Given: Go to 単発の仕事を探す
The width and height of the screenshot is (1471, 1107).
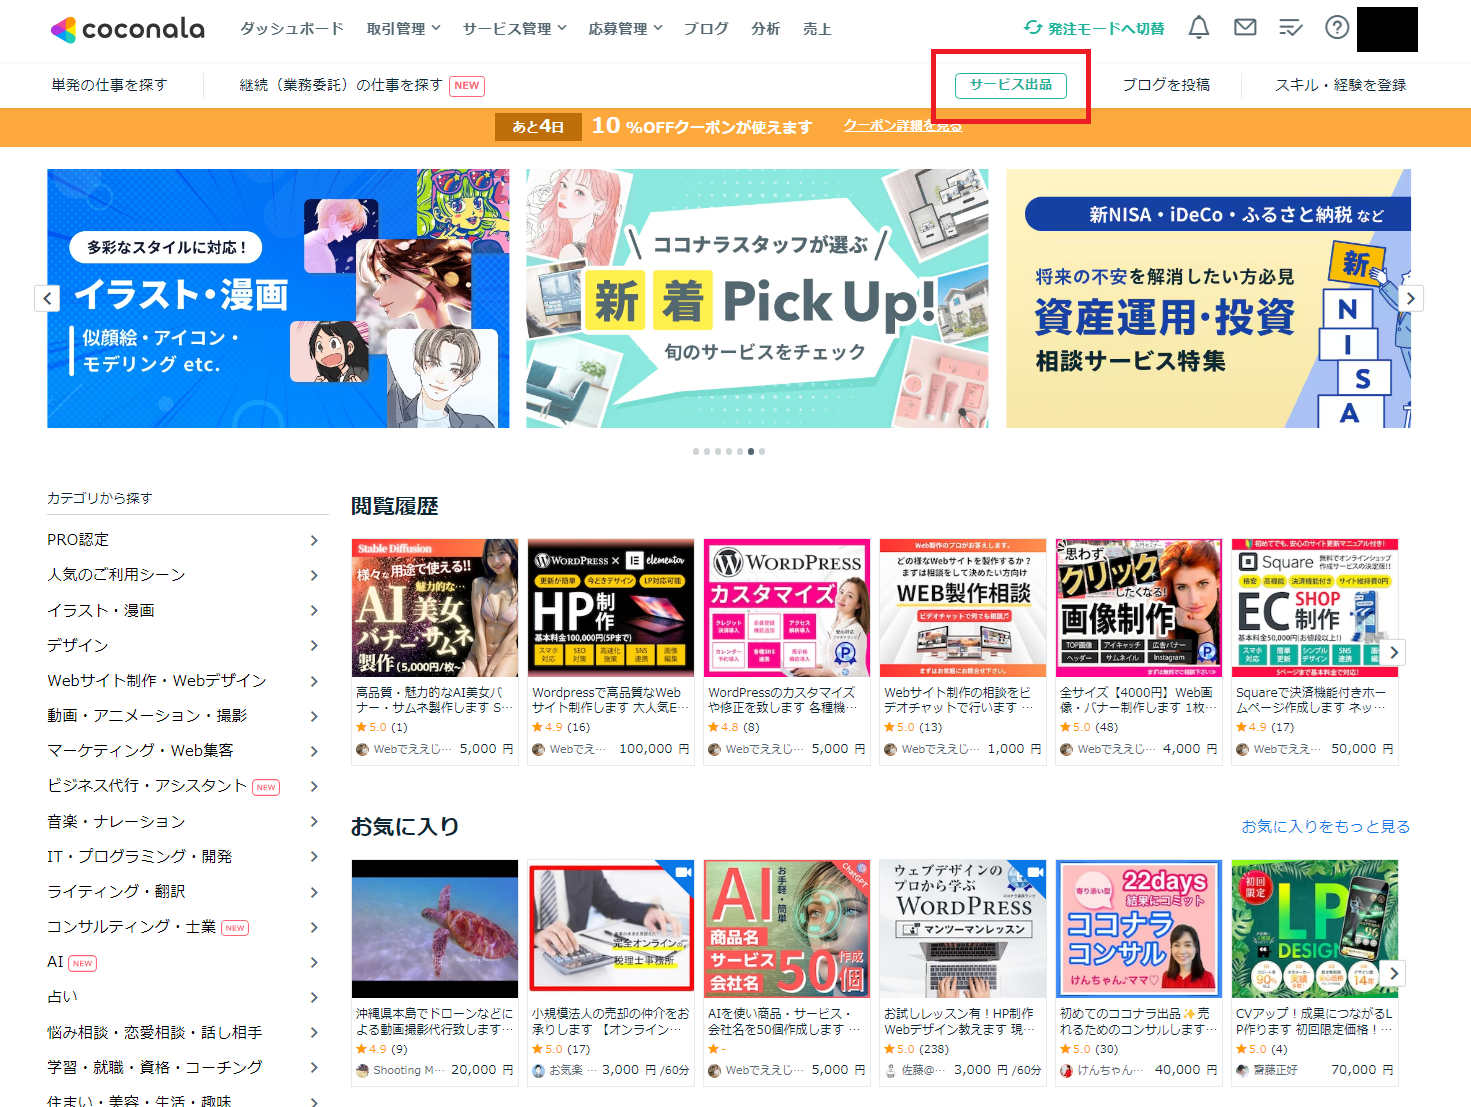Looking at the screenshot, I should 109,85.
